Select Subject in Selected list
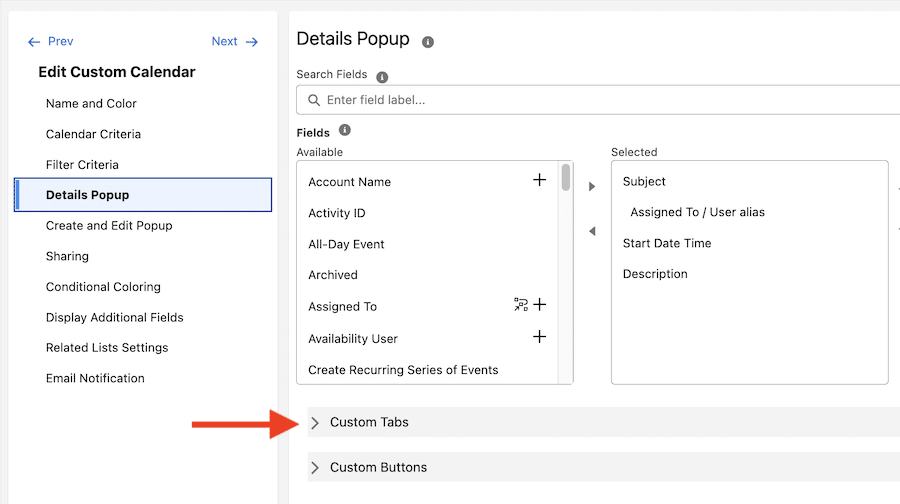Viewport: 900px width, 504px height. (644, 181)
